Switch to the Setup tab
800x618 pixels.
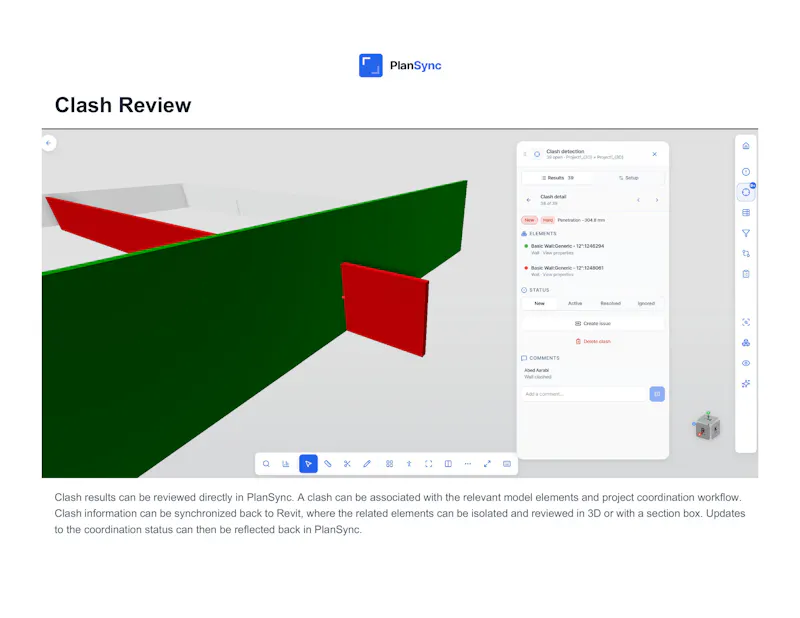coord(629,178)
